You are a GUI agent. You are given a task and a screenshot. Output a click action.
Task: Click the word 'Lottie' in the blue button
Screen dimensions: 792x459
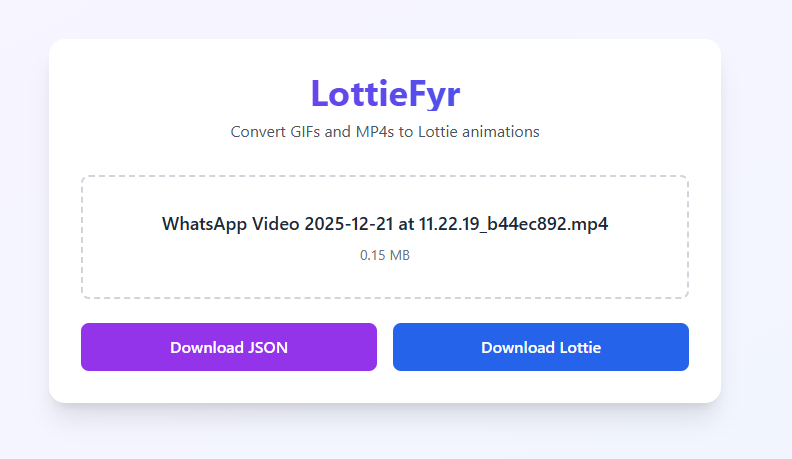[580, 347]
